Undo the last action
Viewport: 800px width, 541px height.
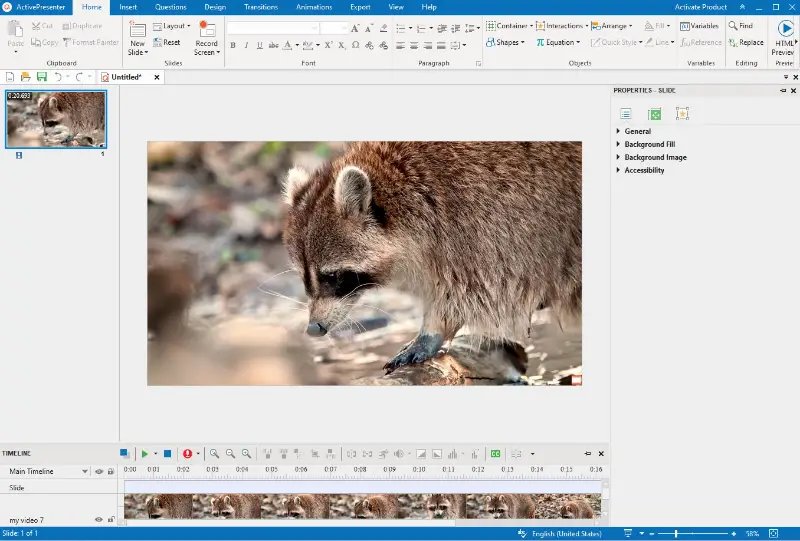(58, 77)
